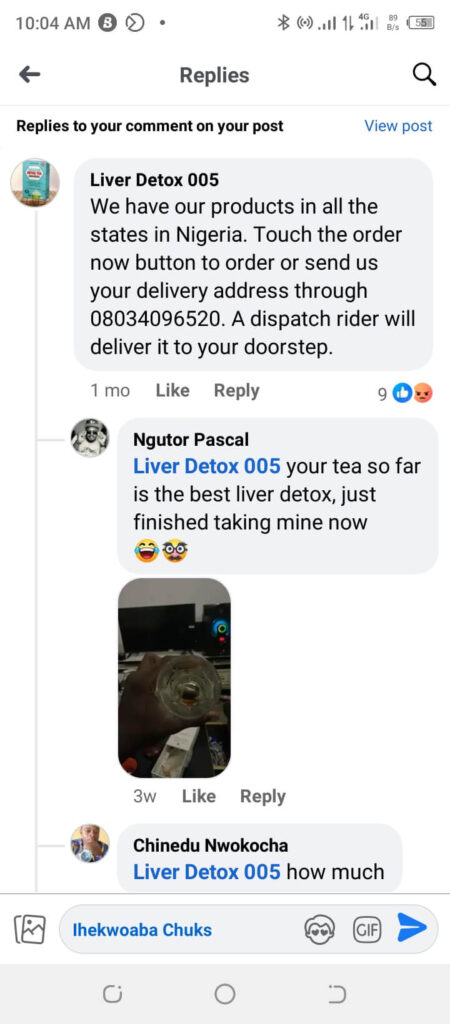
Task: Open search with the magnifier icon
Action: [x=425, y=75]
